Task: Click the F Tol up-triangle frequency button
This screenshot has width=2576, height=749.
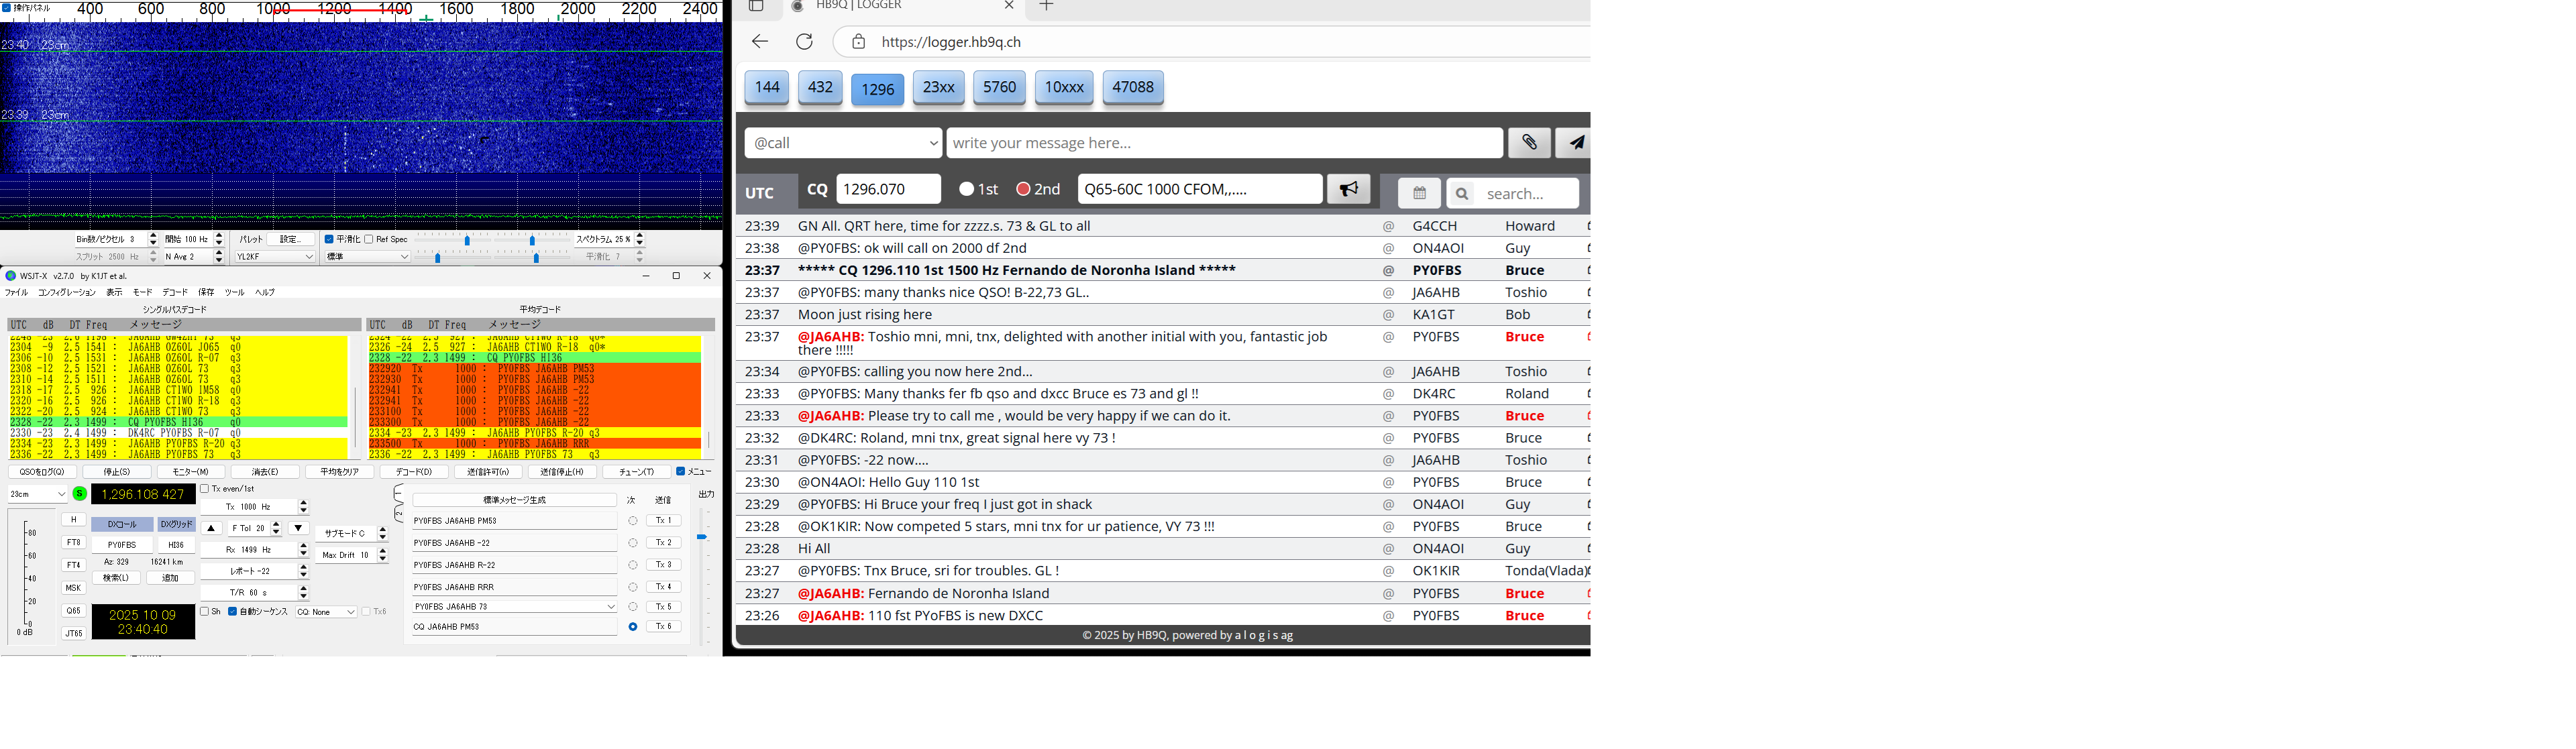Action: pyautogui.click(x=211, y=528)
